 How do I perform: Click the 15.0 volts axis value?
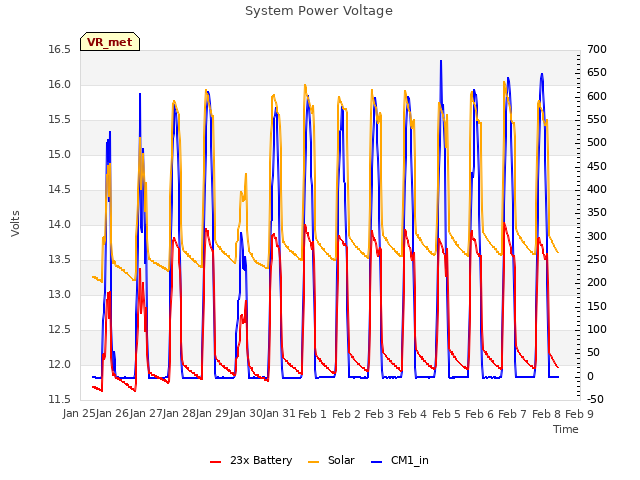pyautogui.click(x=60, y=155)
